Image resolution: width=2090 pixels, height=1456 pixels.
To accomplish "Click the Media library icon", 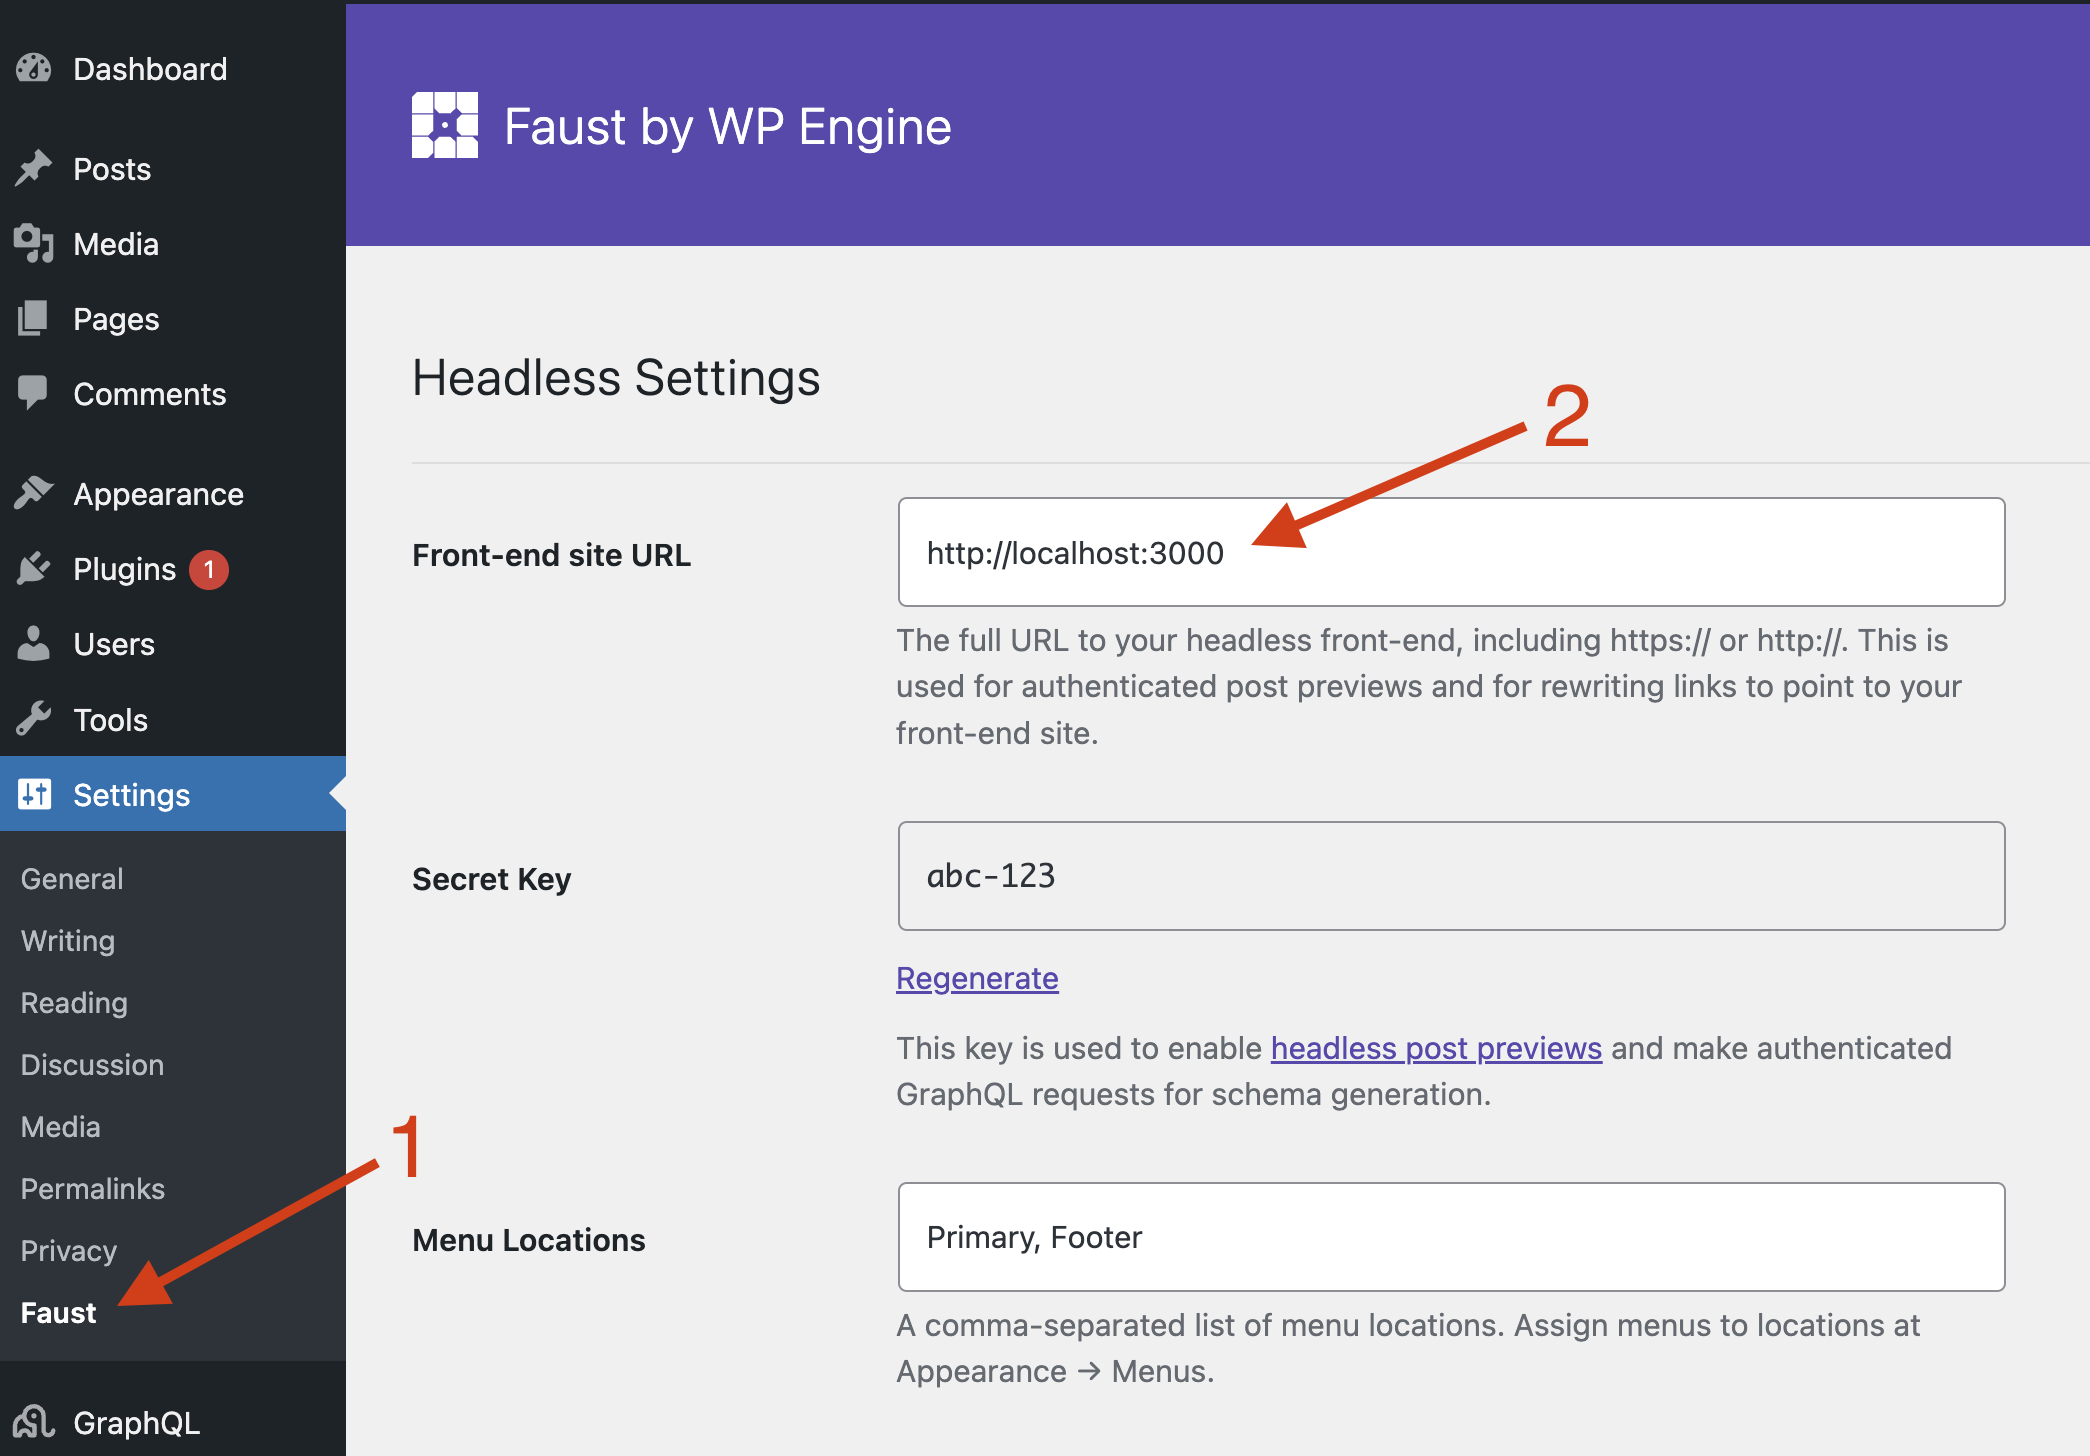I will coord(33,244).
